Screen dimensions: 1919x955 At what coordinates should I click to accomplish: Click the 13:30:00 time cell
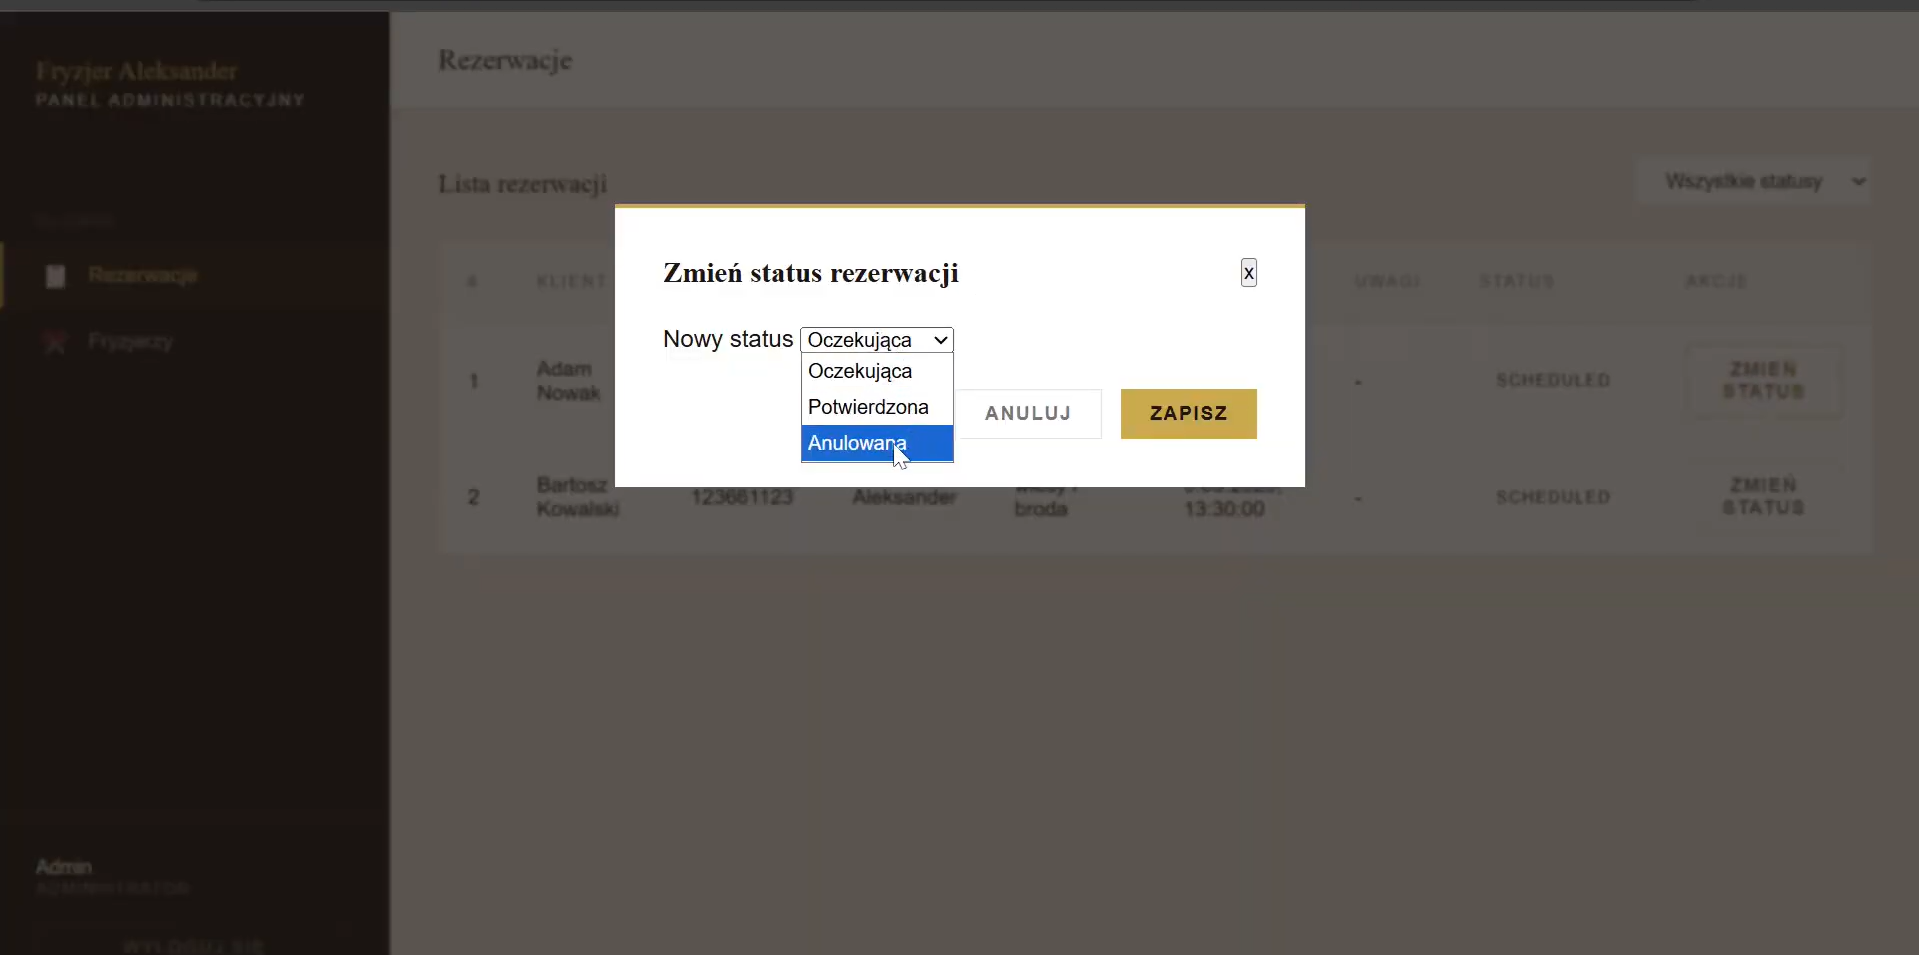click(1224, 509)
